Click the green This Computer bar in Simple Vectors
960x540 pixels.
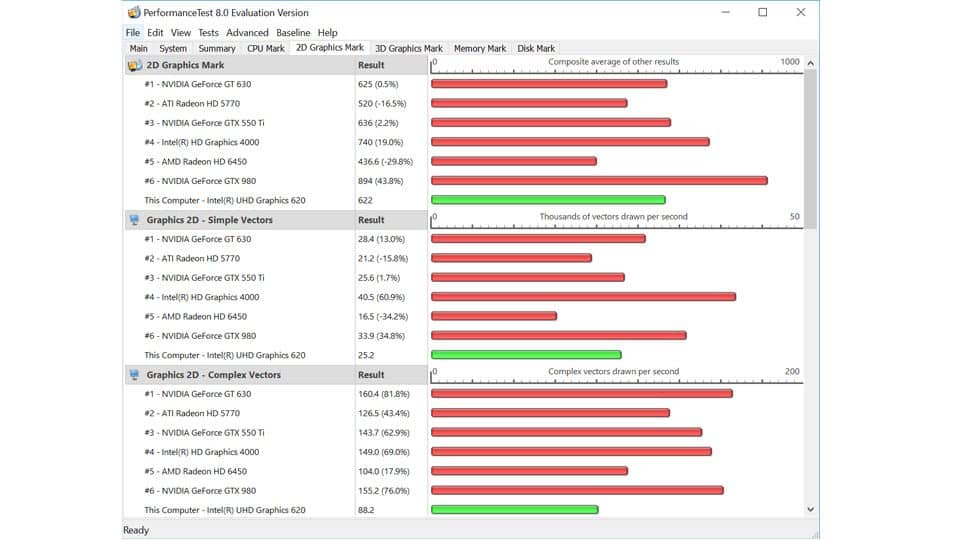(x=526, y=354)
